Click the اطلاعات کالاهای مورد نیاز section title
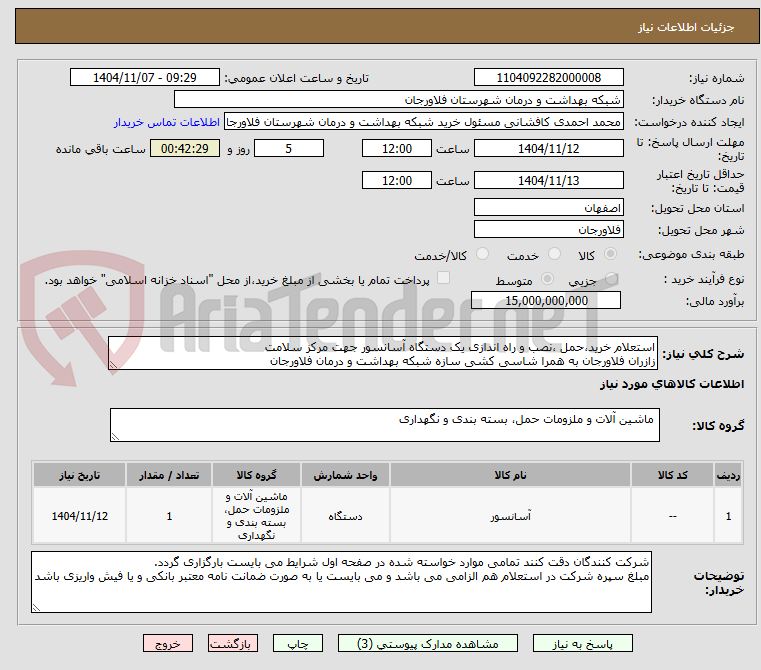761x670 pixels. click(x=672, y=384)
